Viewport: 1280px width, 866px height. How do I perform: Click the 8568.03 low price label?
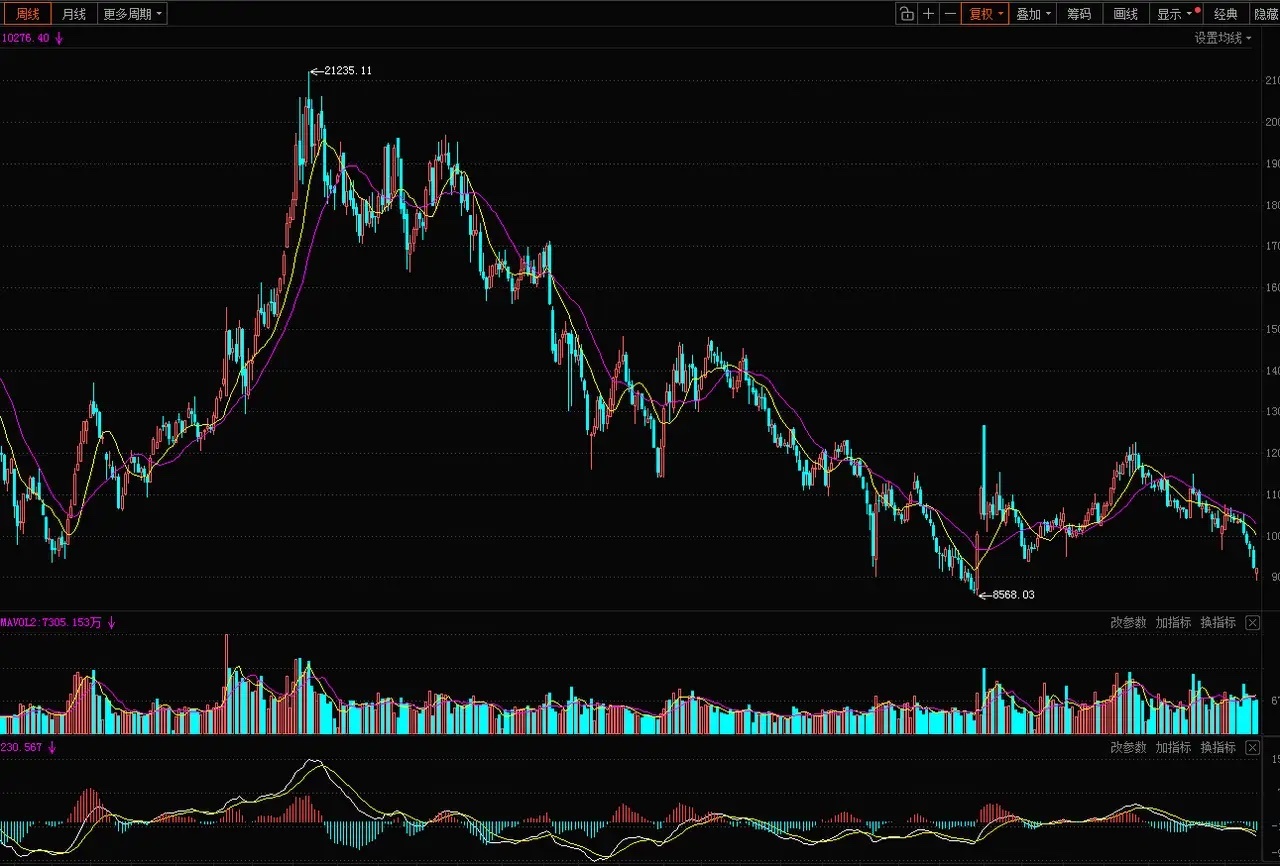1013,595
